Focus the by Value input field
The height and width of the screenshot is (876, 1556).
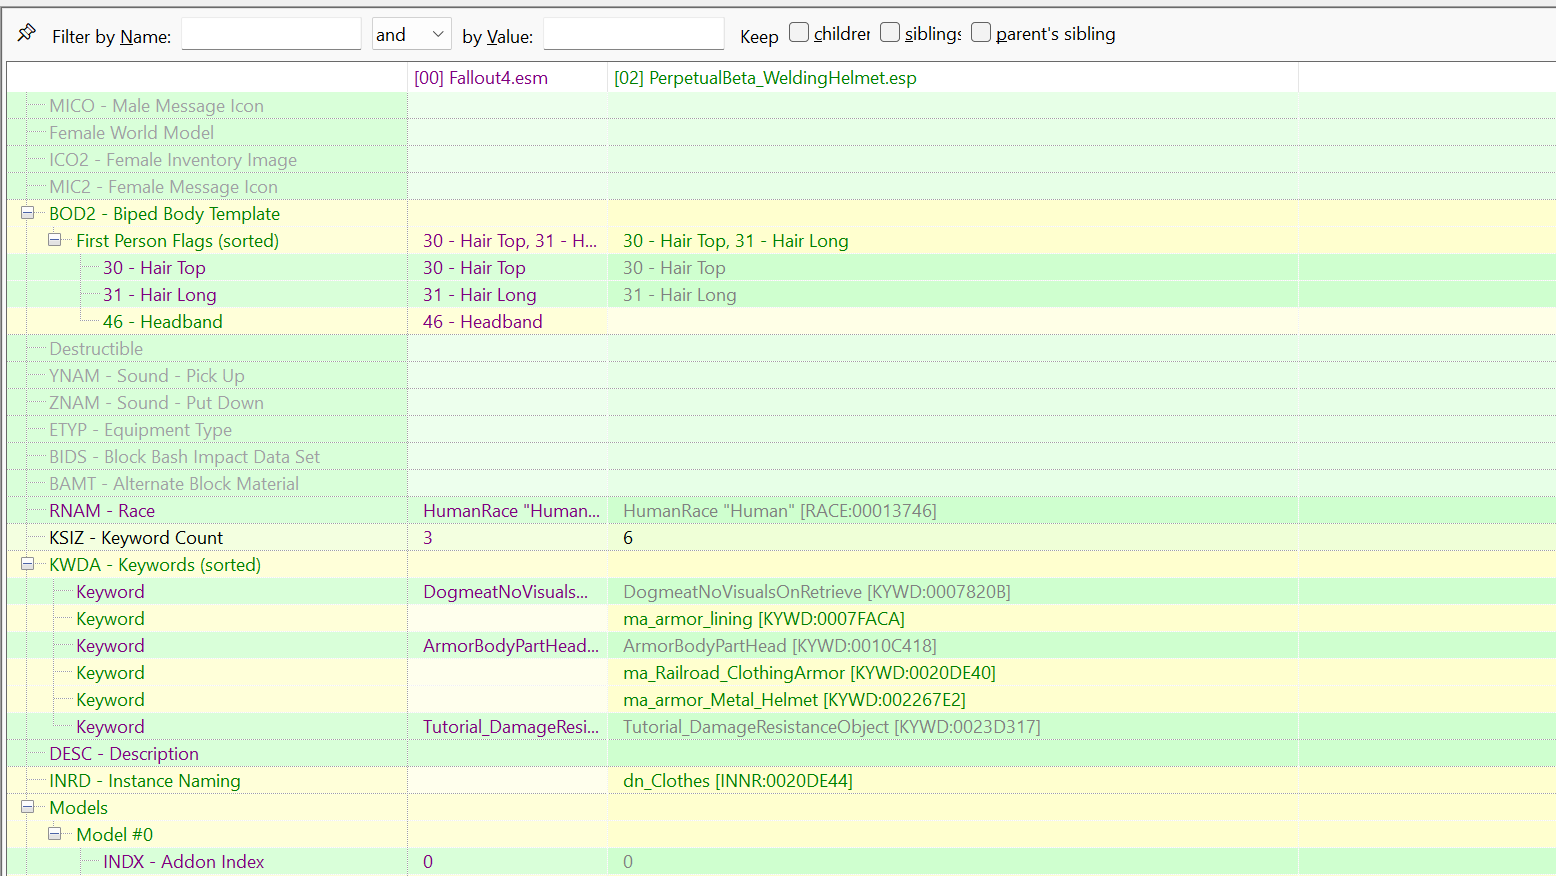pyautogui.click(x=634, y=34)
